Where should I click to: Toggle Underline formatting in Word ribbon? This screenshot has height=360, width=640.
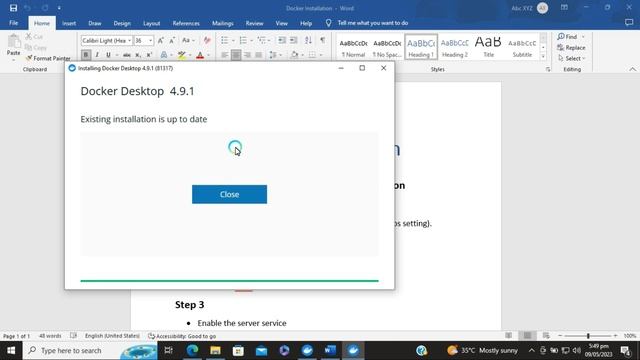click(x=108, y=55)
